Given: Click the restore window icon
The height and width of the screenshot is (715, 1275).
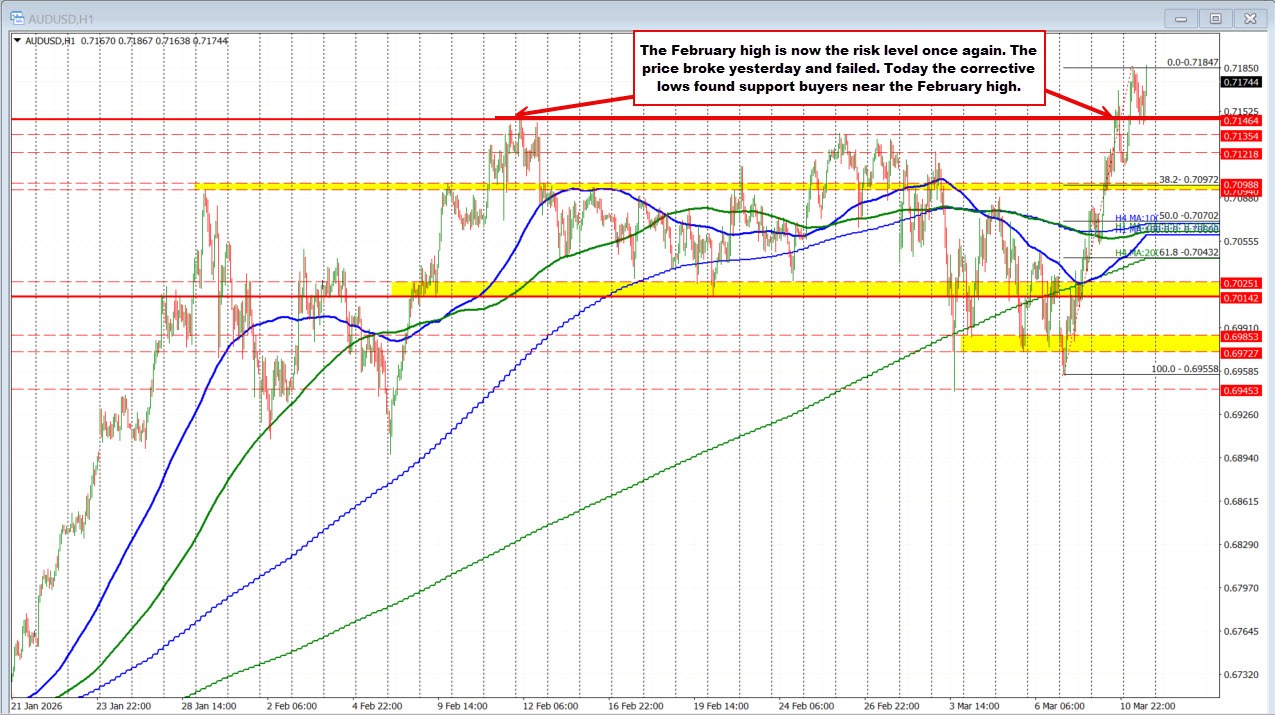Looking at the screenshot, I should [1215, 17].
